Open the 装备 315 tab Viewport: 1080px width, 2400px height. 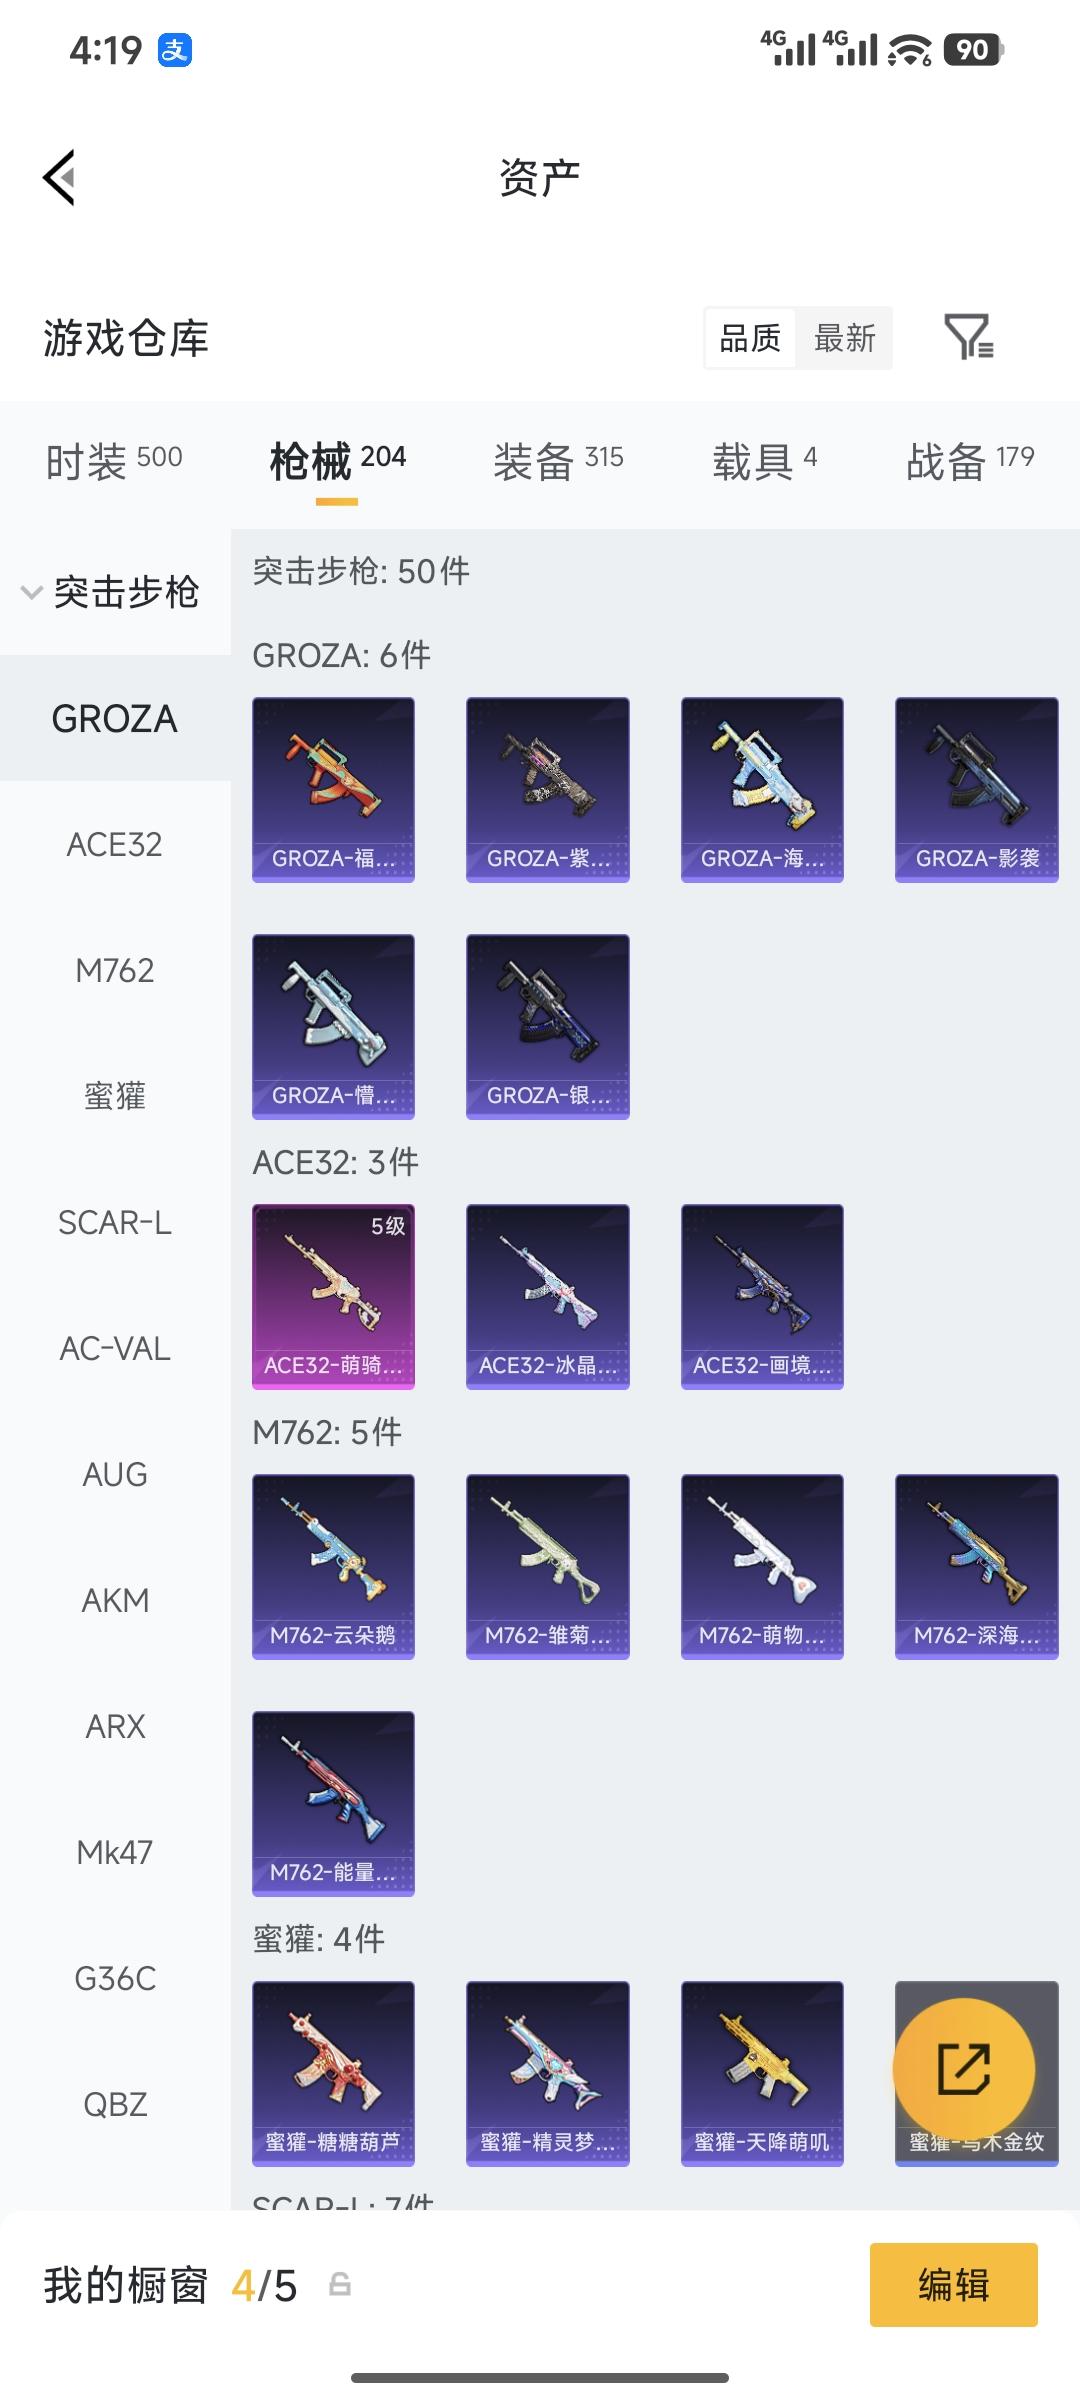558,461
